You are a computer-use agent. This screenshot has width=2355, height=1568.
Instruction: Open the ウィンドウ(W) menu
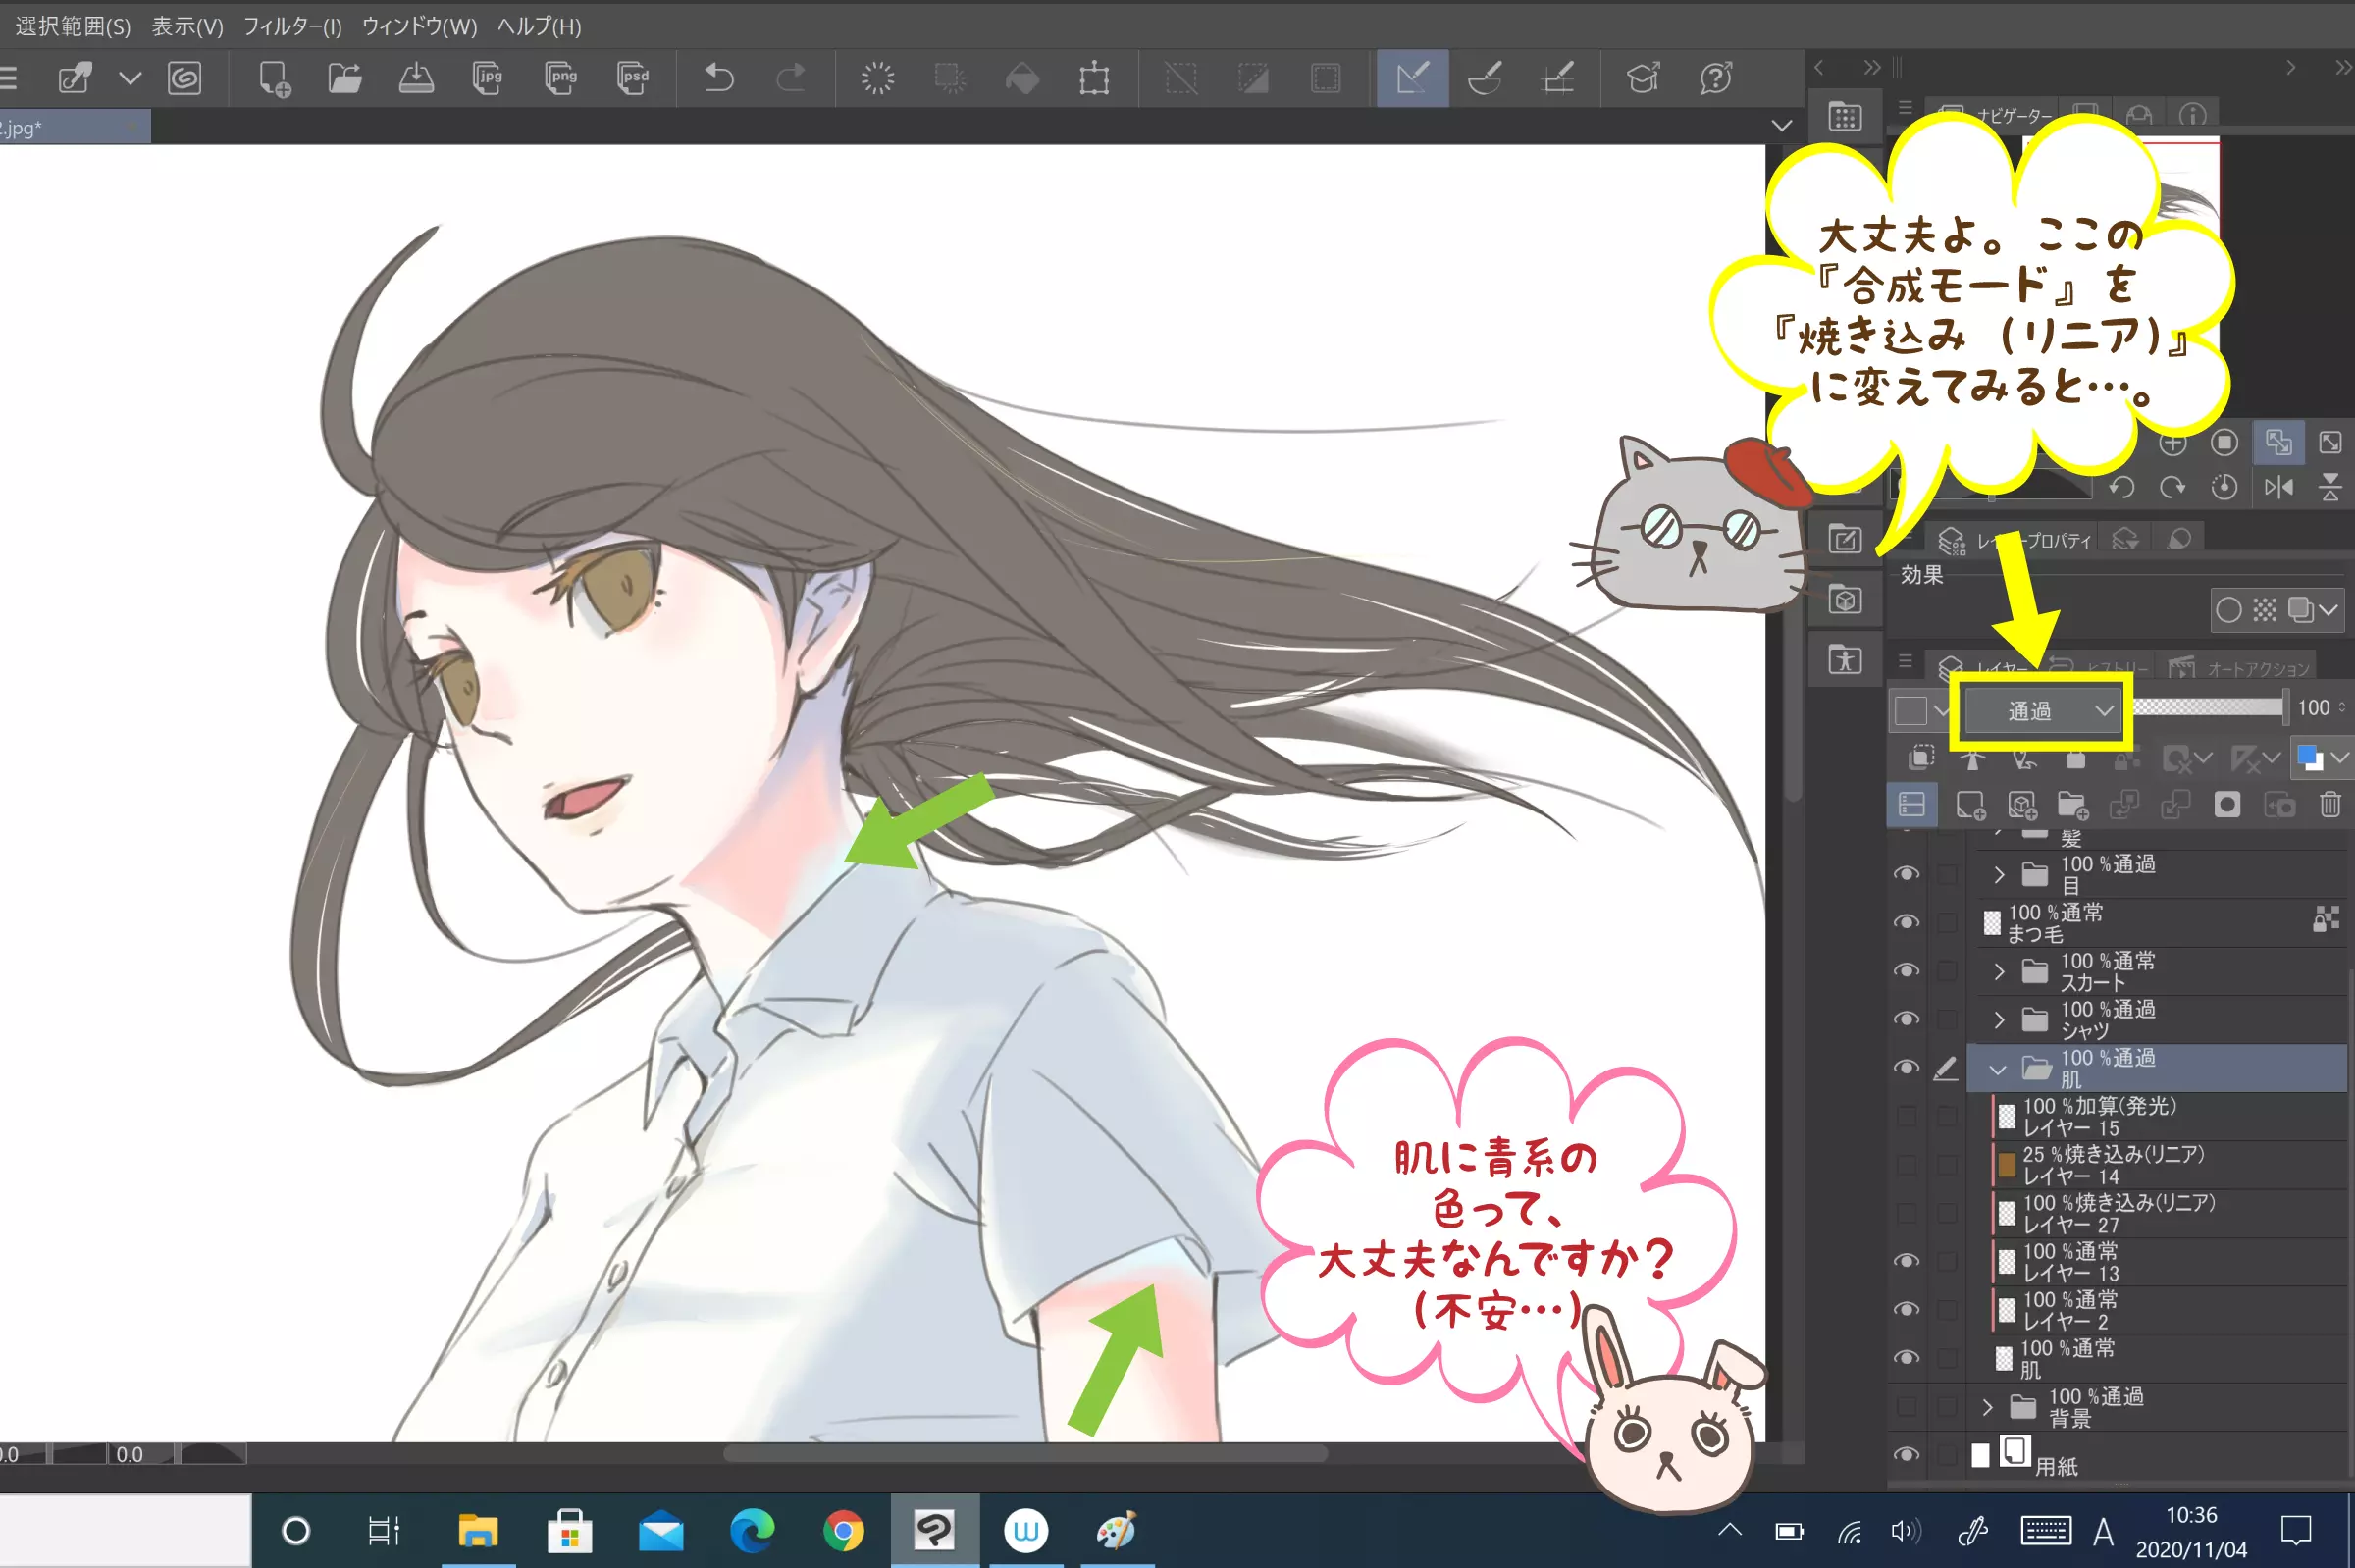click(419, 26)
